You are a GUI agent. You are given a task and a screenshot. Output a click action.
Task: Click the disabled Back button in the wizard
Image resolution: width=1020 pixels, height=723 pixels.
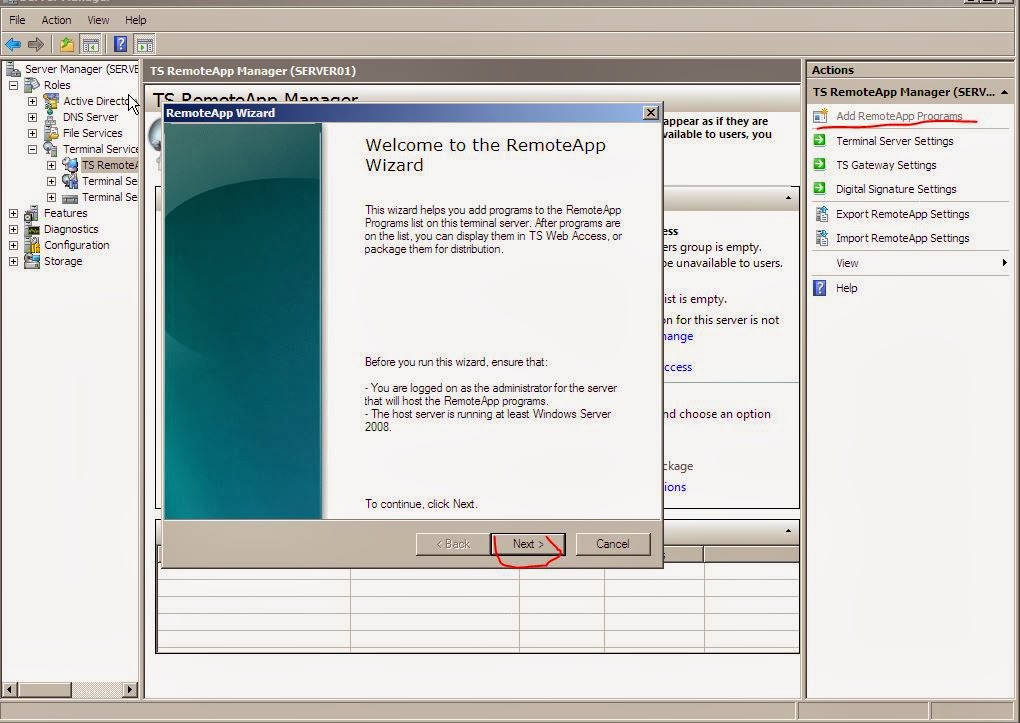pos(453,544)
